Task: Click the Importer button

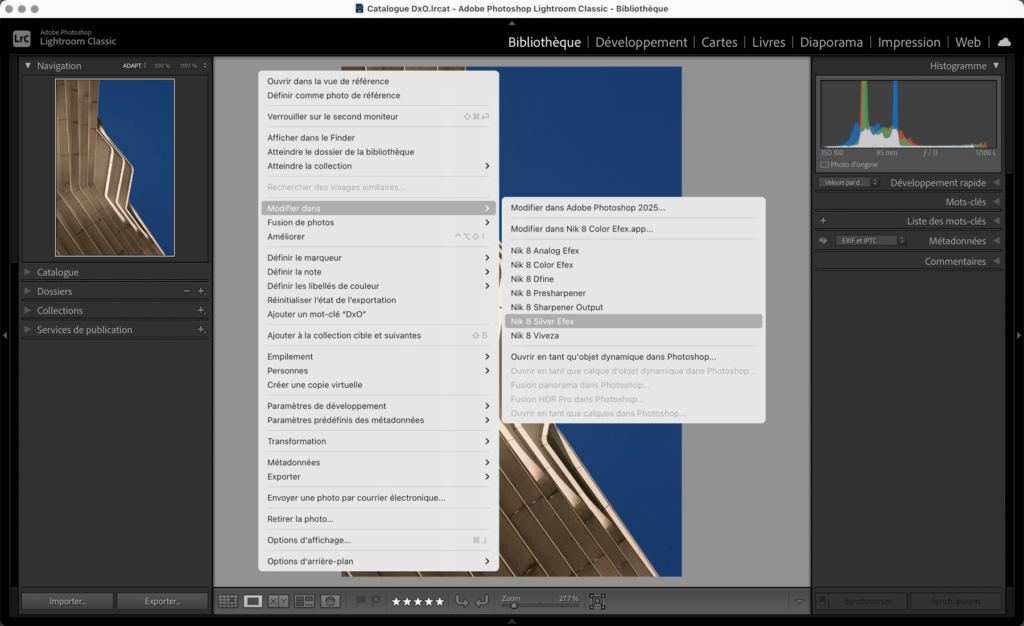Action: click(67, 601)
